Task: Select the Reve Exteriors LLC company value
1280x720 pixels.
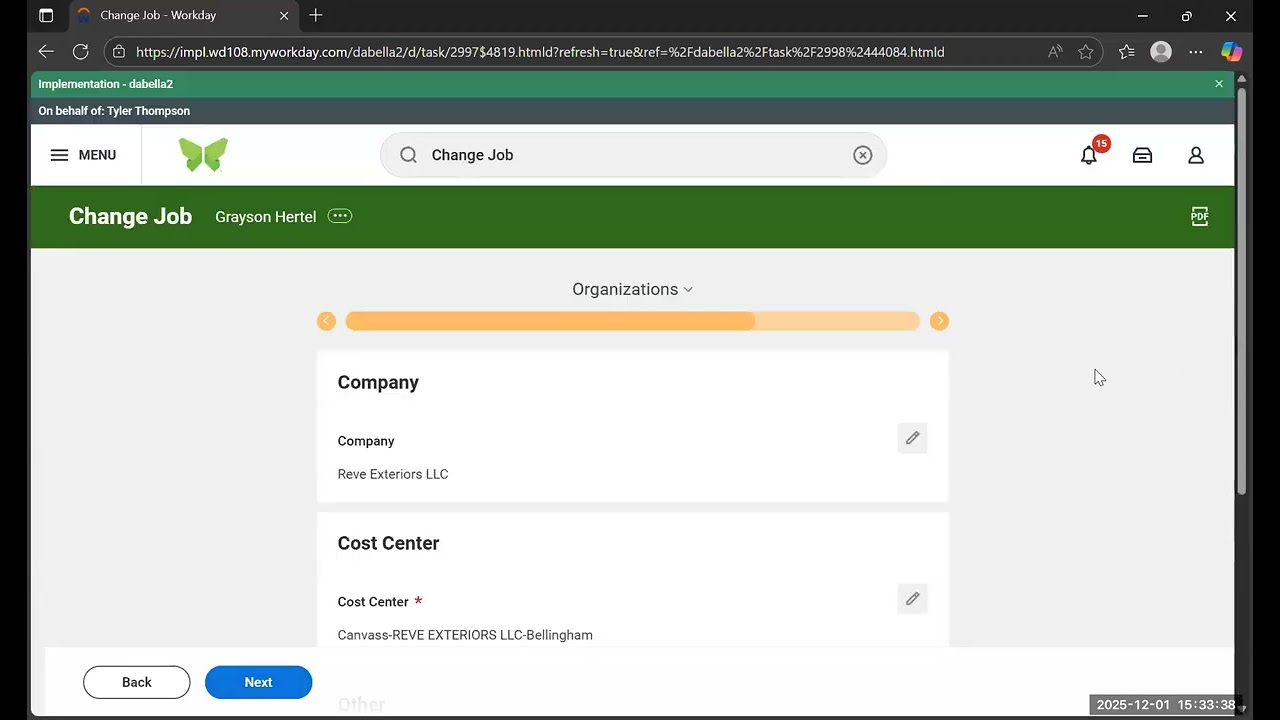Action: point(393,474)
